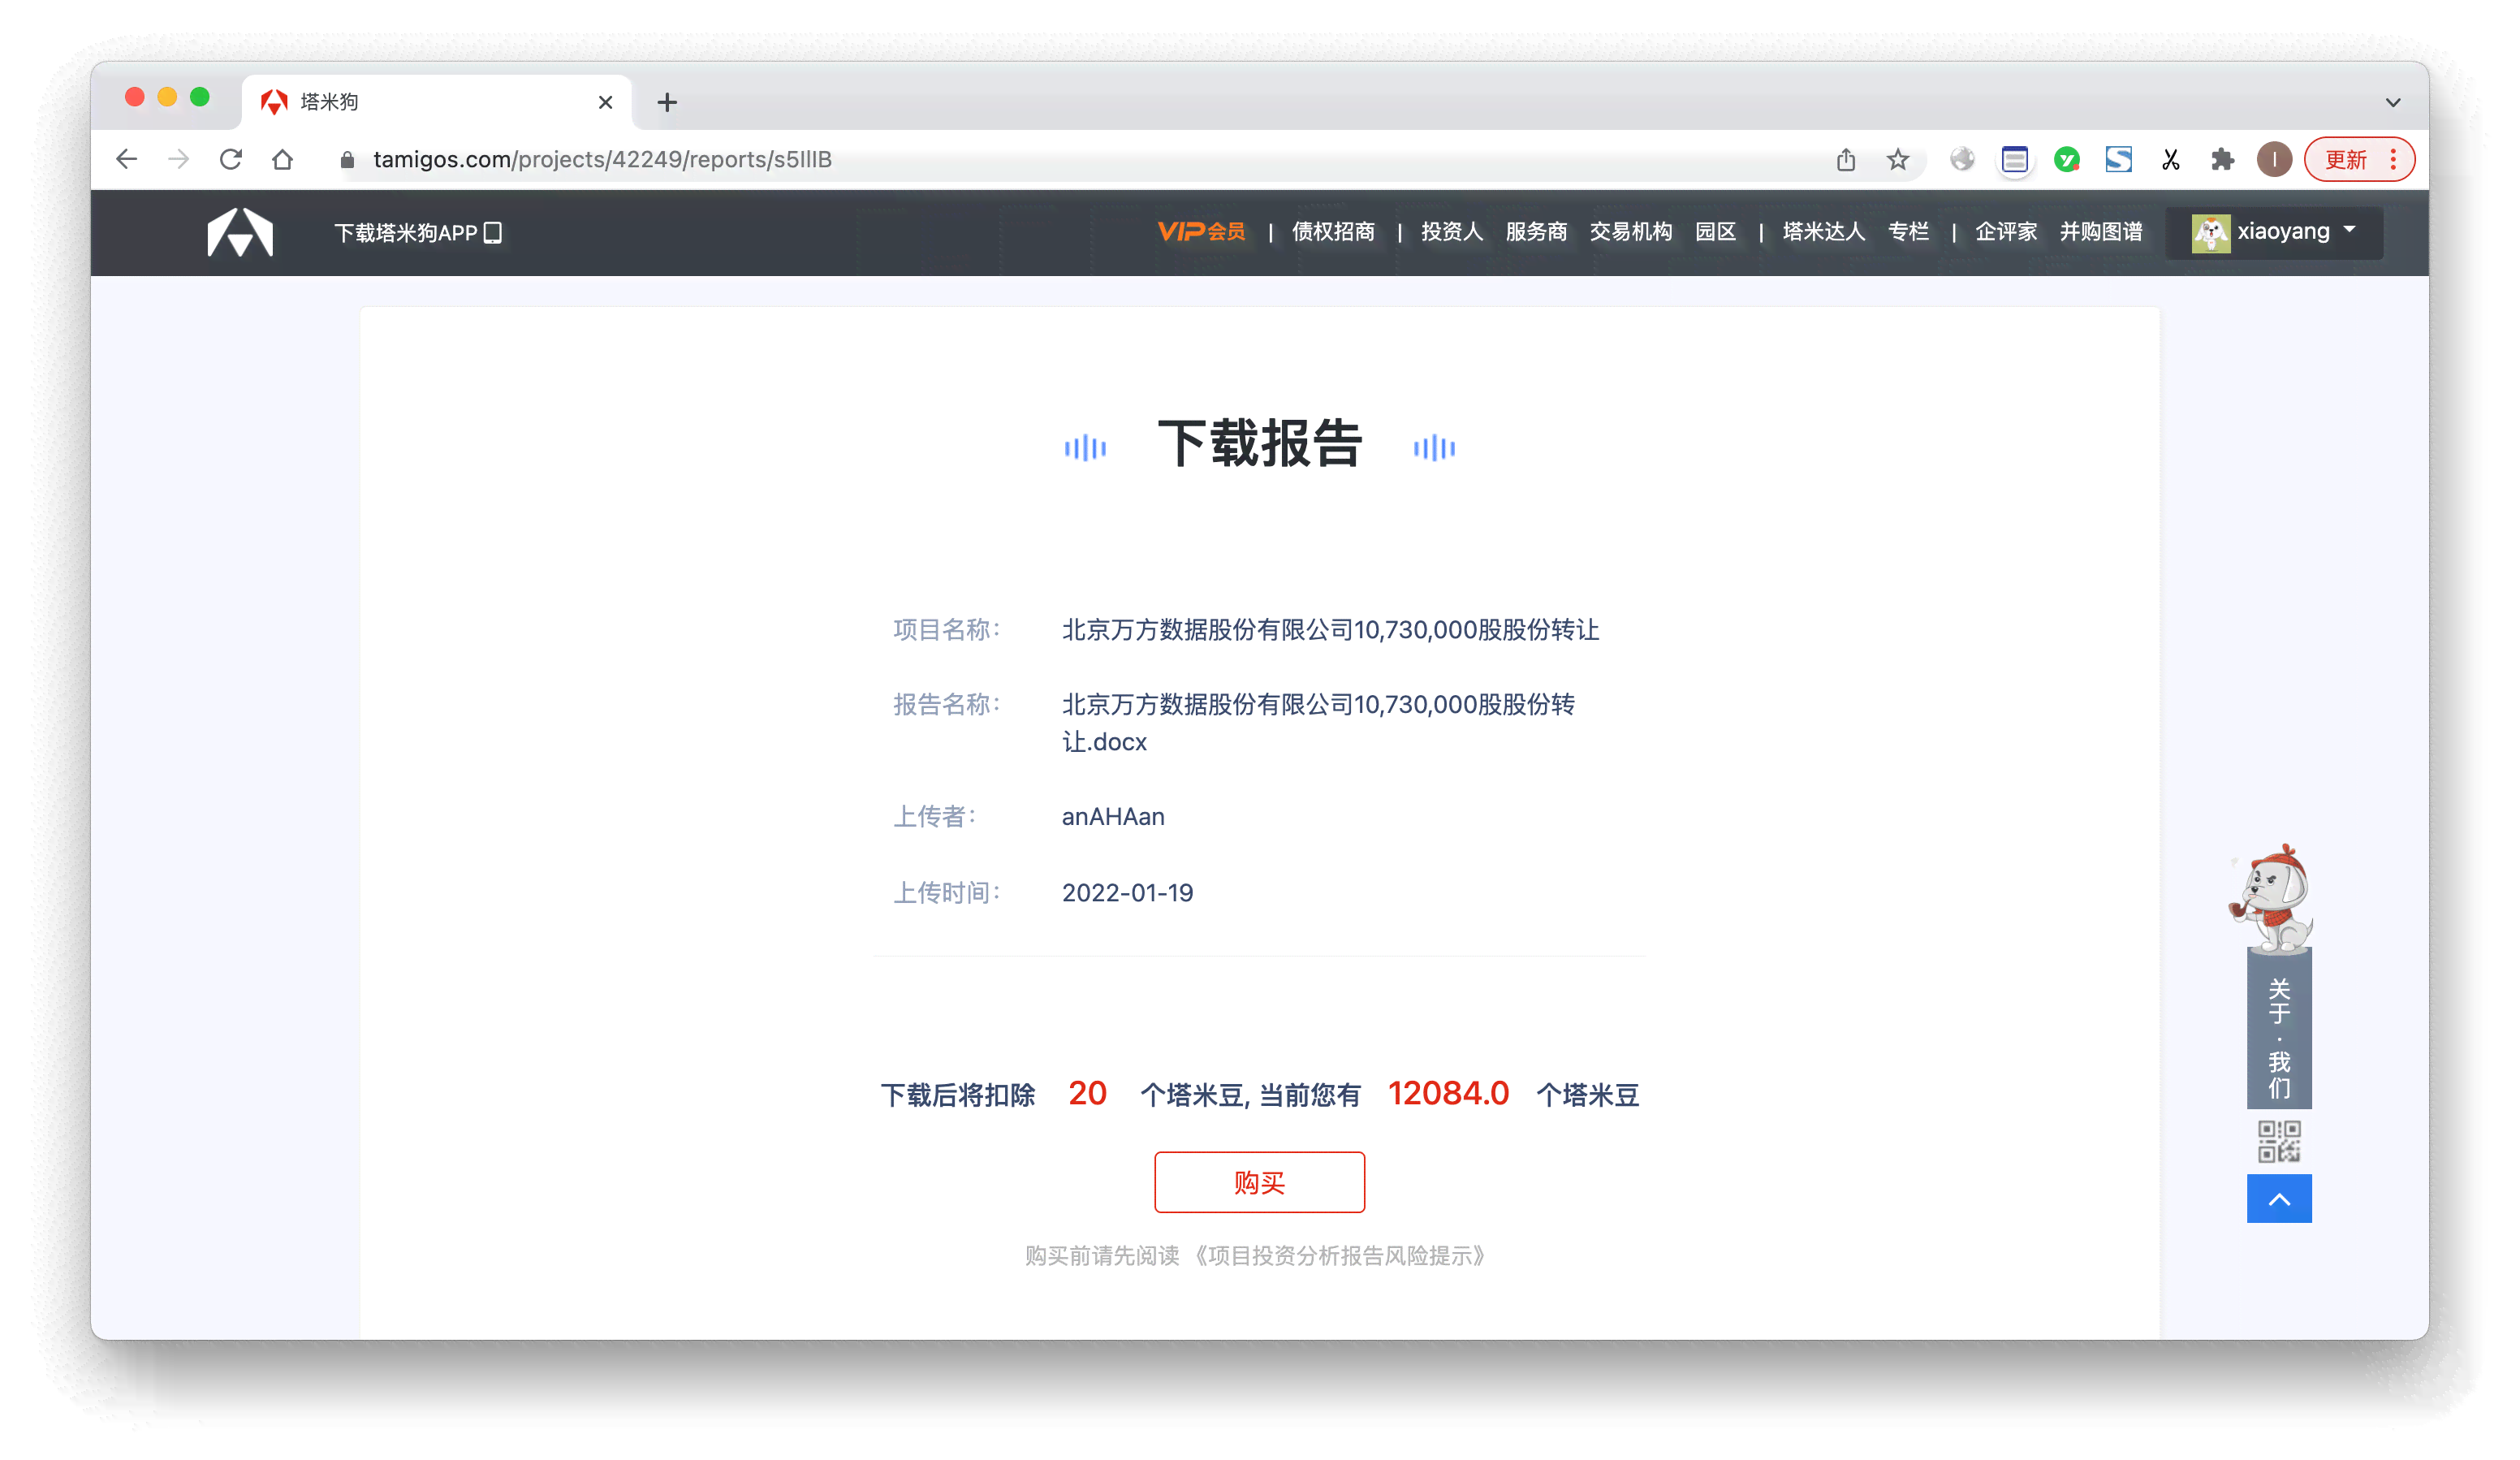Open 园区 menu item

click(1715, 232)
